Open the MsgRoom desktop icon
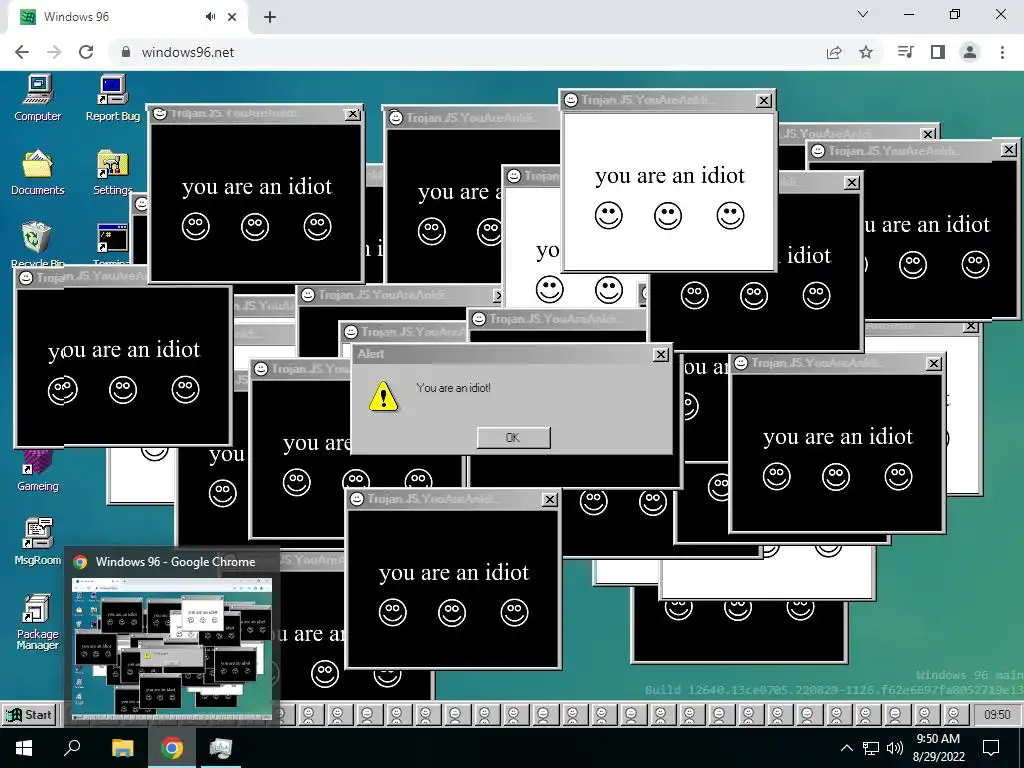This screenshot has height=768, width=1024. pyautogui.click(x=38, y=541)
